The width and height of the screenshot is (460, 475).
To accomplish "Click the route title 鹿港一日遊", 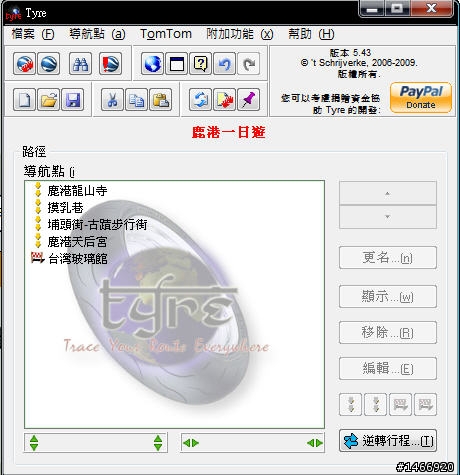I will pos(228,132).
